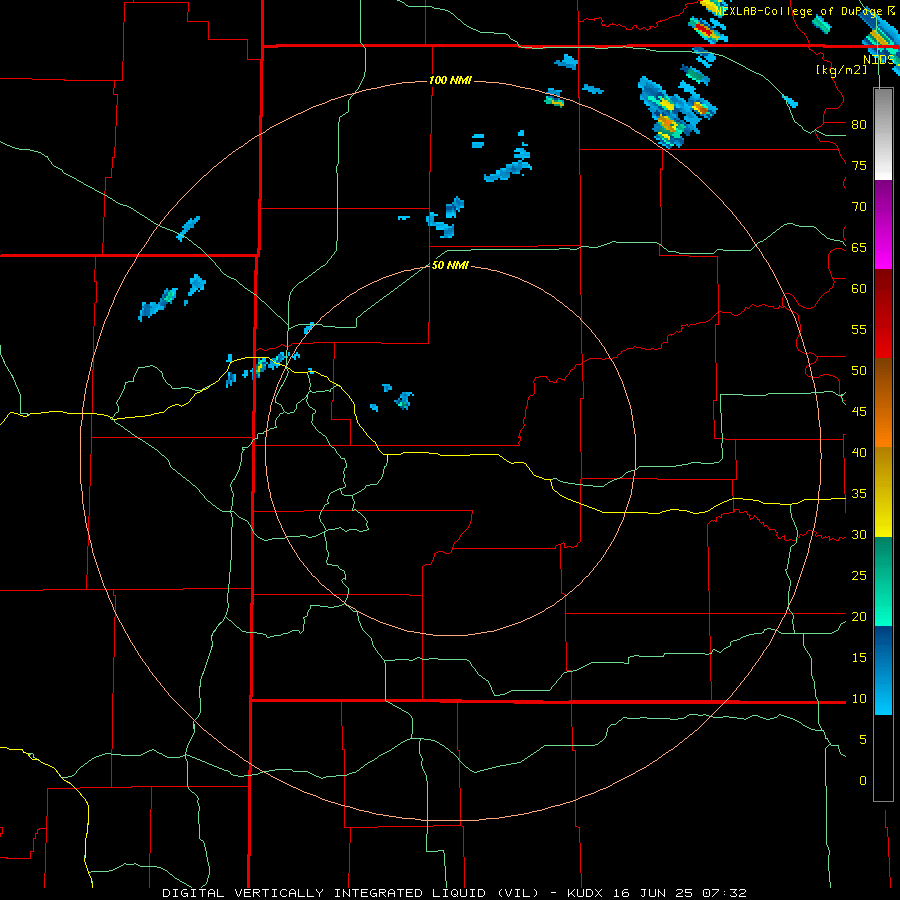Click the legend value 75
Image resolution: width=900 pixels, height=900 pixels.
(x=859, y=165)
